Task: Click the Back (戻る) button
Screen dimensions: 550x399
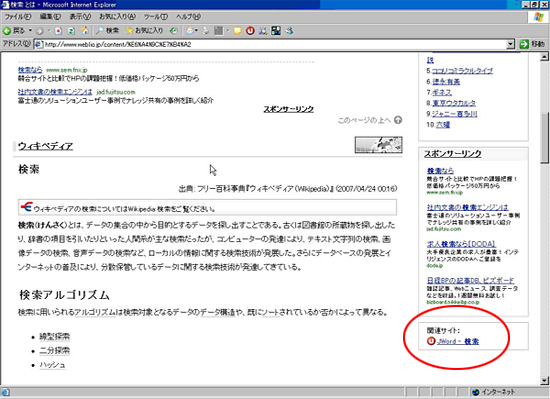Action: point(14,31)
